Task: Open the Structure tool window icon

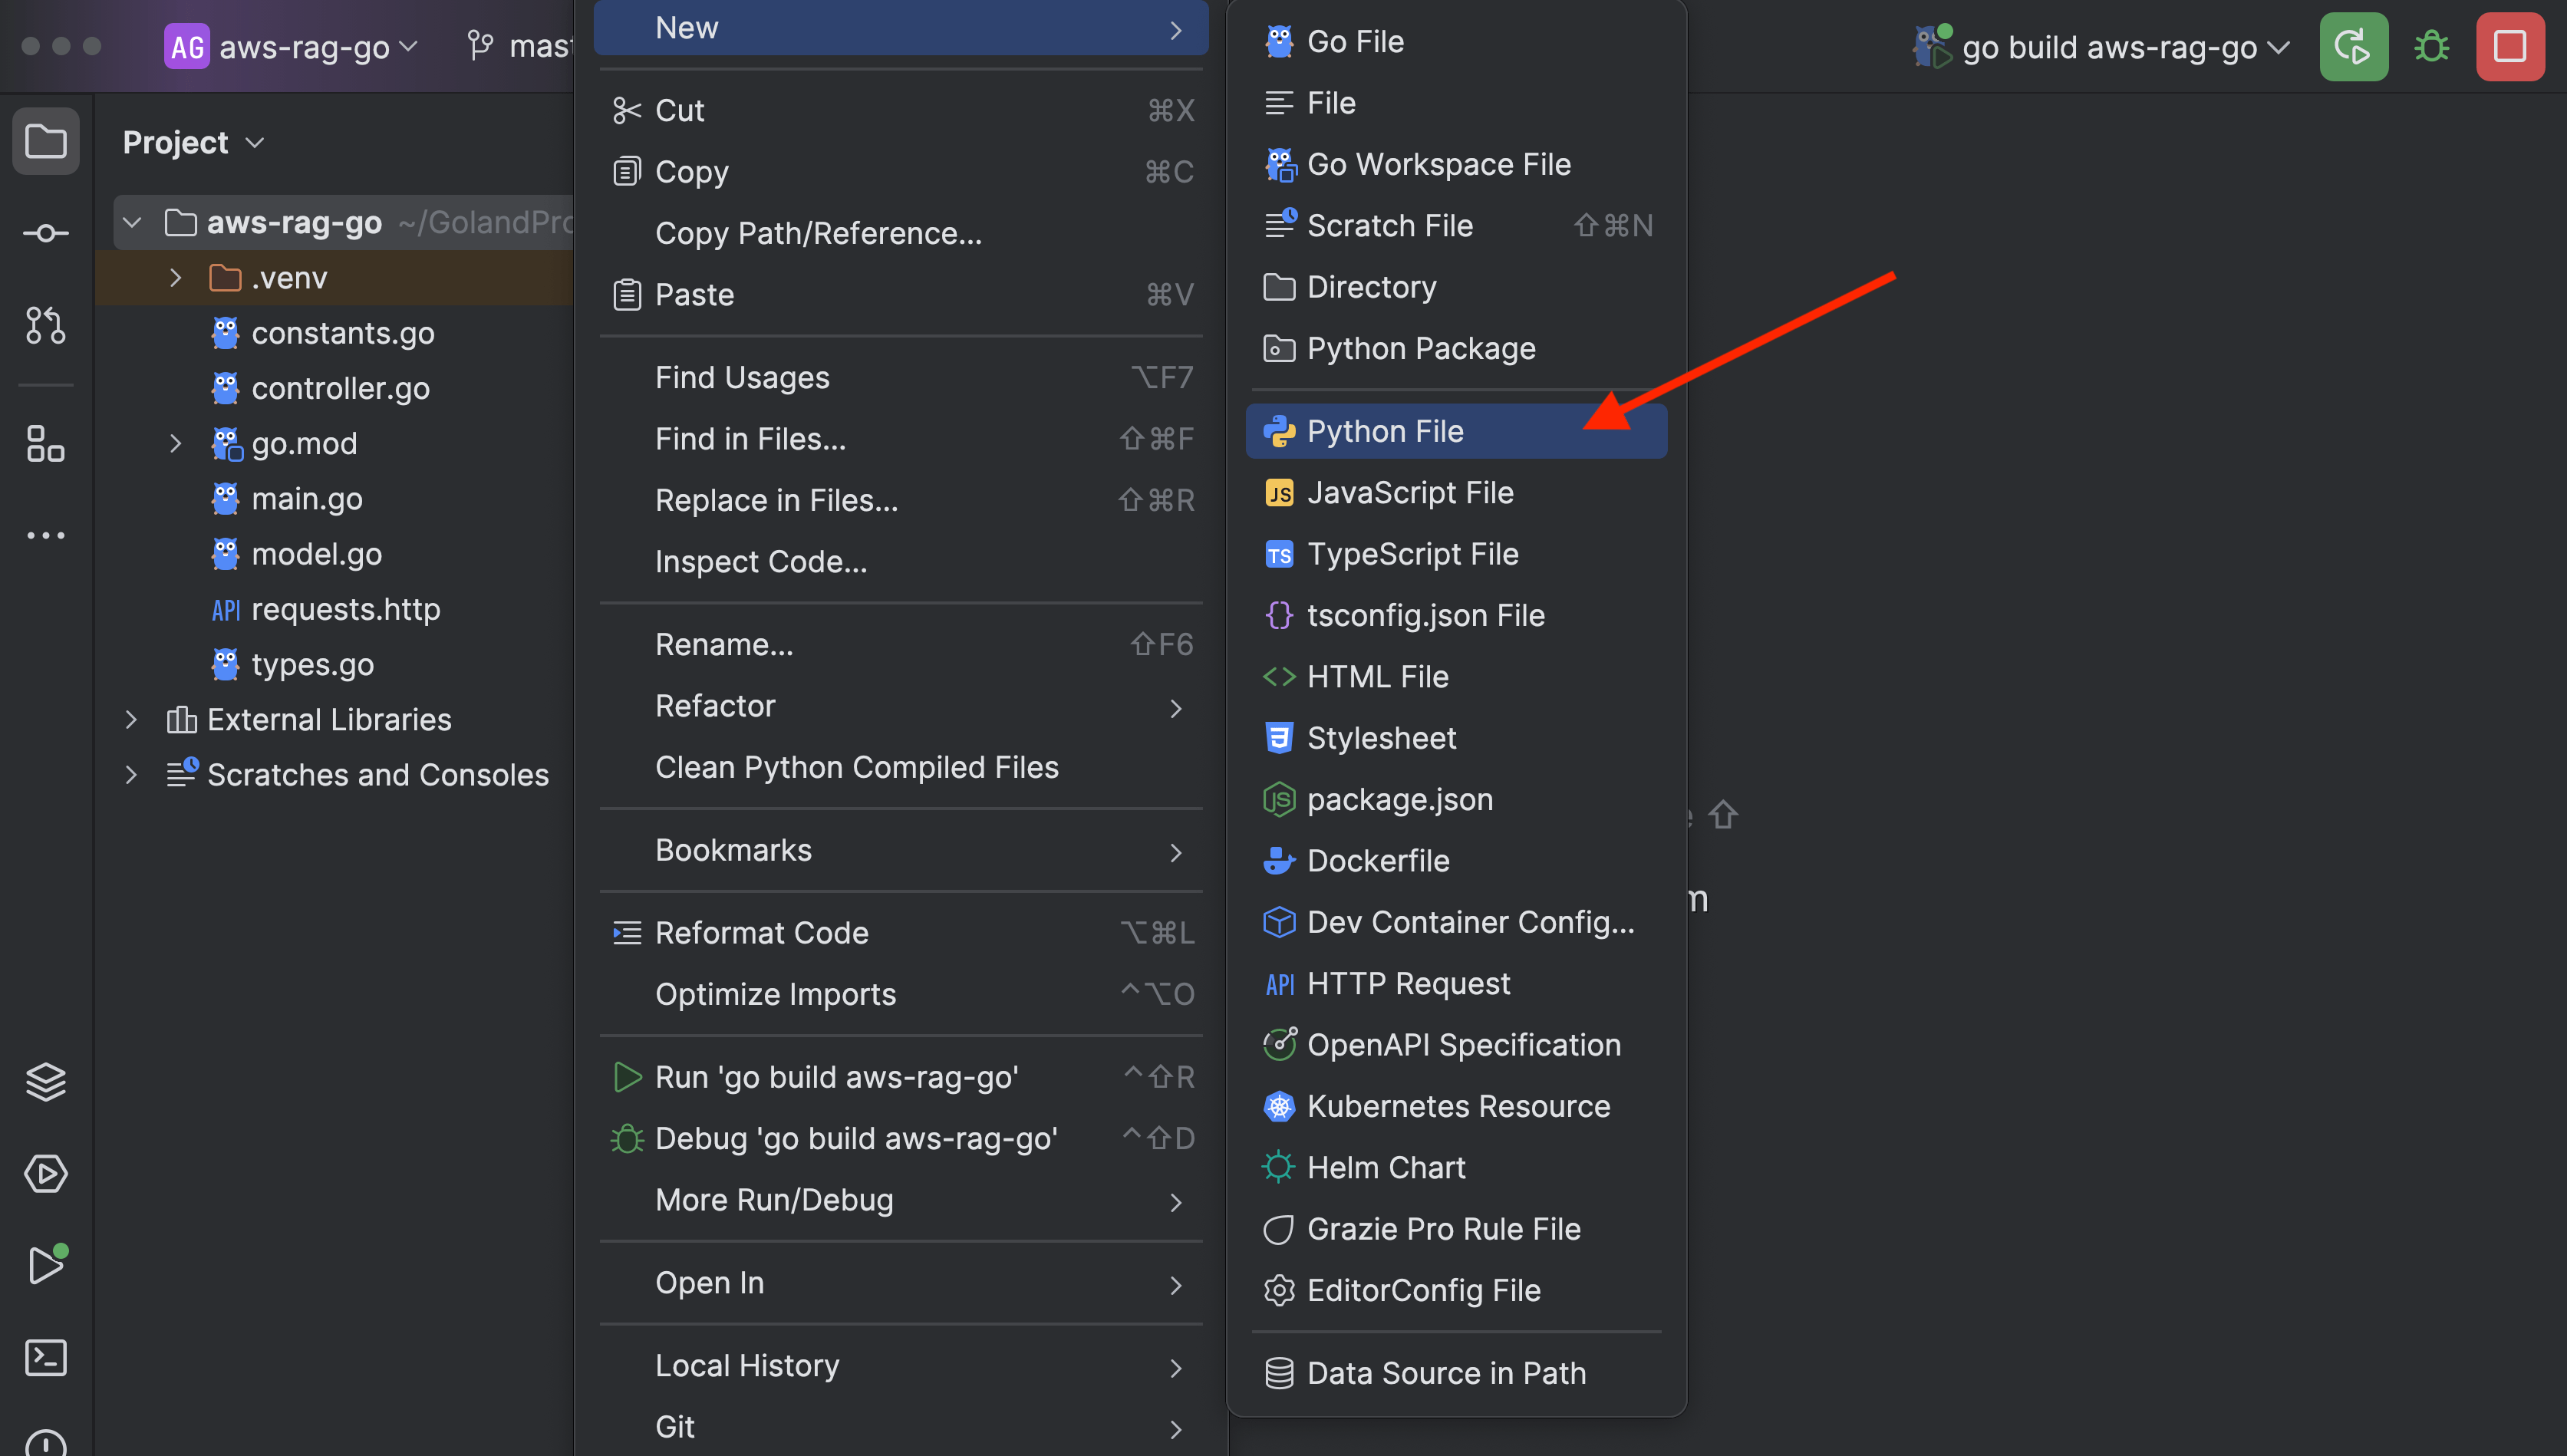Action: (x=46, y=443)
